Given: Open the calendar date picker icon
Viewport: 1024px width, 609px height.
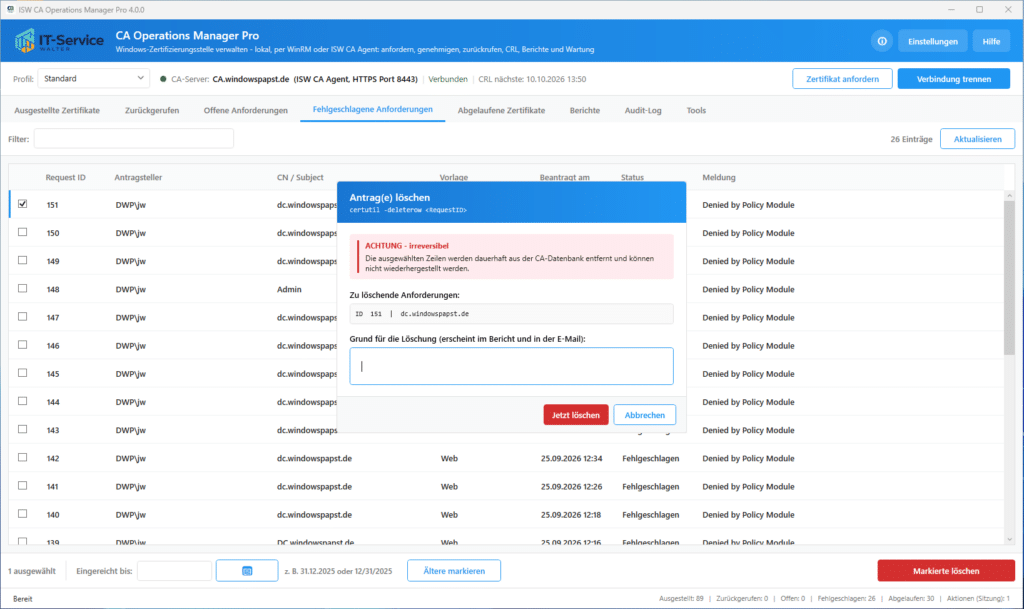Looking at the screenshot, I should pyautogui.click(x=247, y=570).
